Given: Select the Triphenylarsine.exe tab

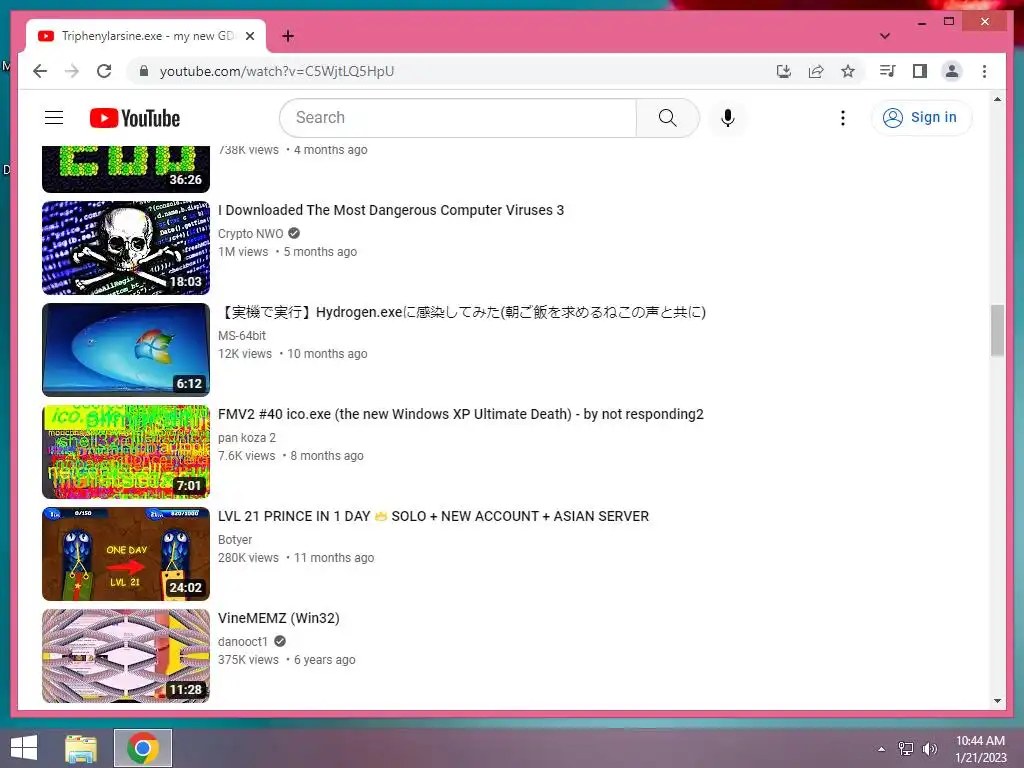Looking at the screenshot, I should 146,36.
